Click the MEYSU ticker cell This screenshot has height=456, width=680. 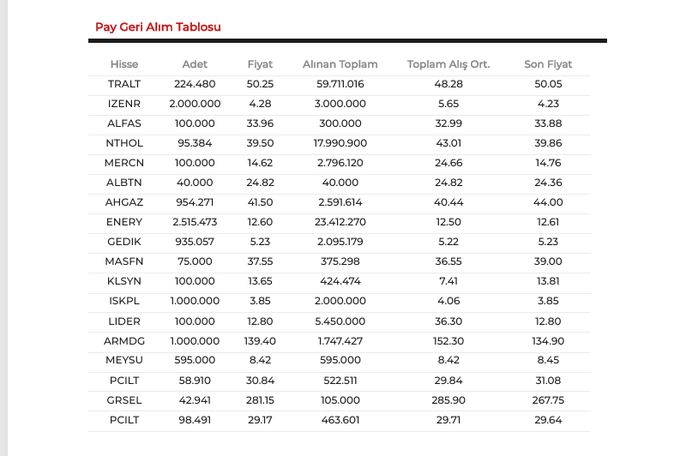coord(124,360)
